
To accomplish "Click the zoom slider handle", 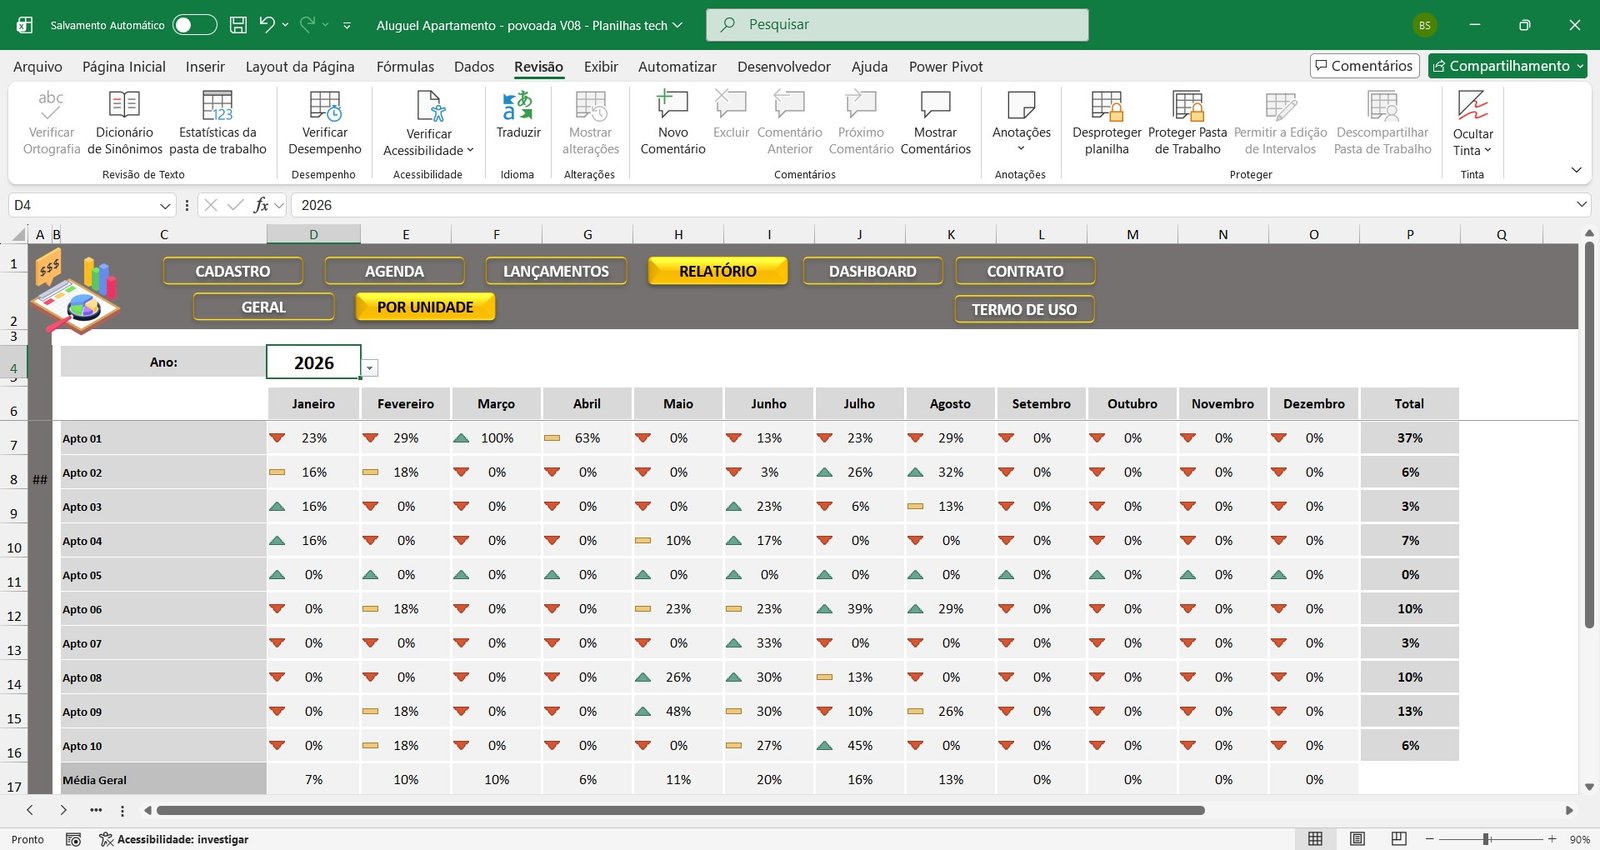I will click(x=1487, y=839).
